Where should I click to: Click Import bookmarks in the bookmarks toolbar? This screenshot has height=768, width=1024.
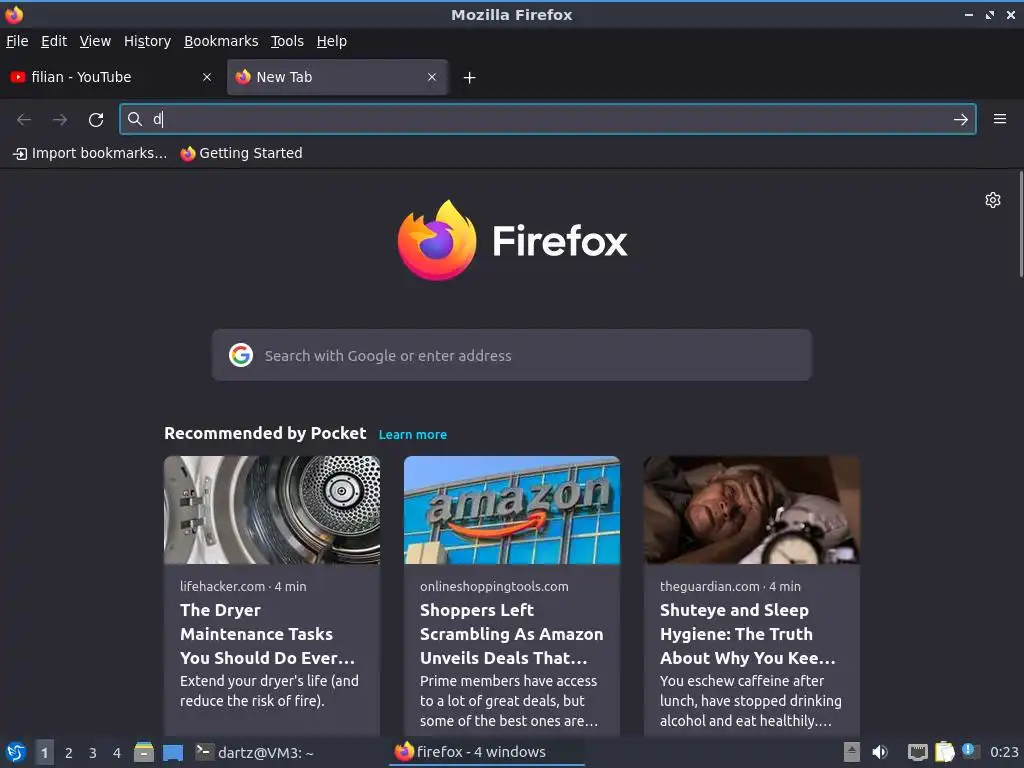(90, 153)
